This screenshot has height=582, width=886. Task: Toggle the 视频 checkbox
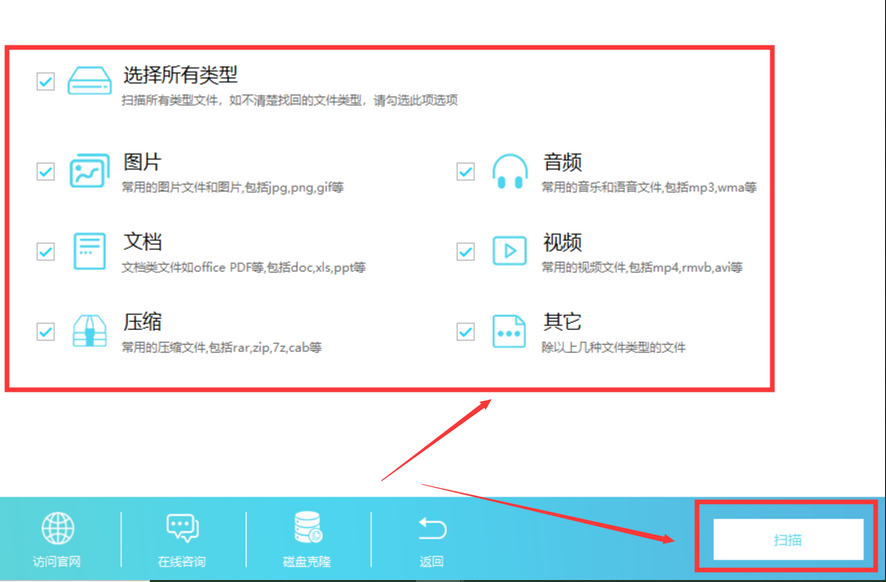point(464,251)
